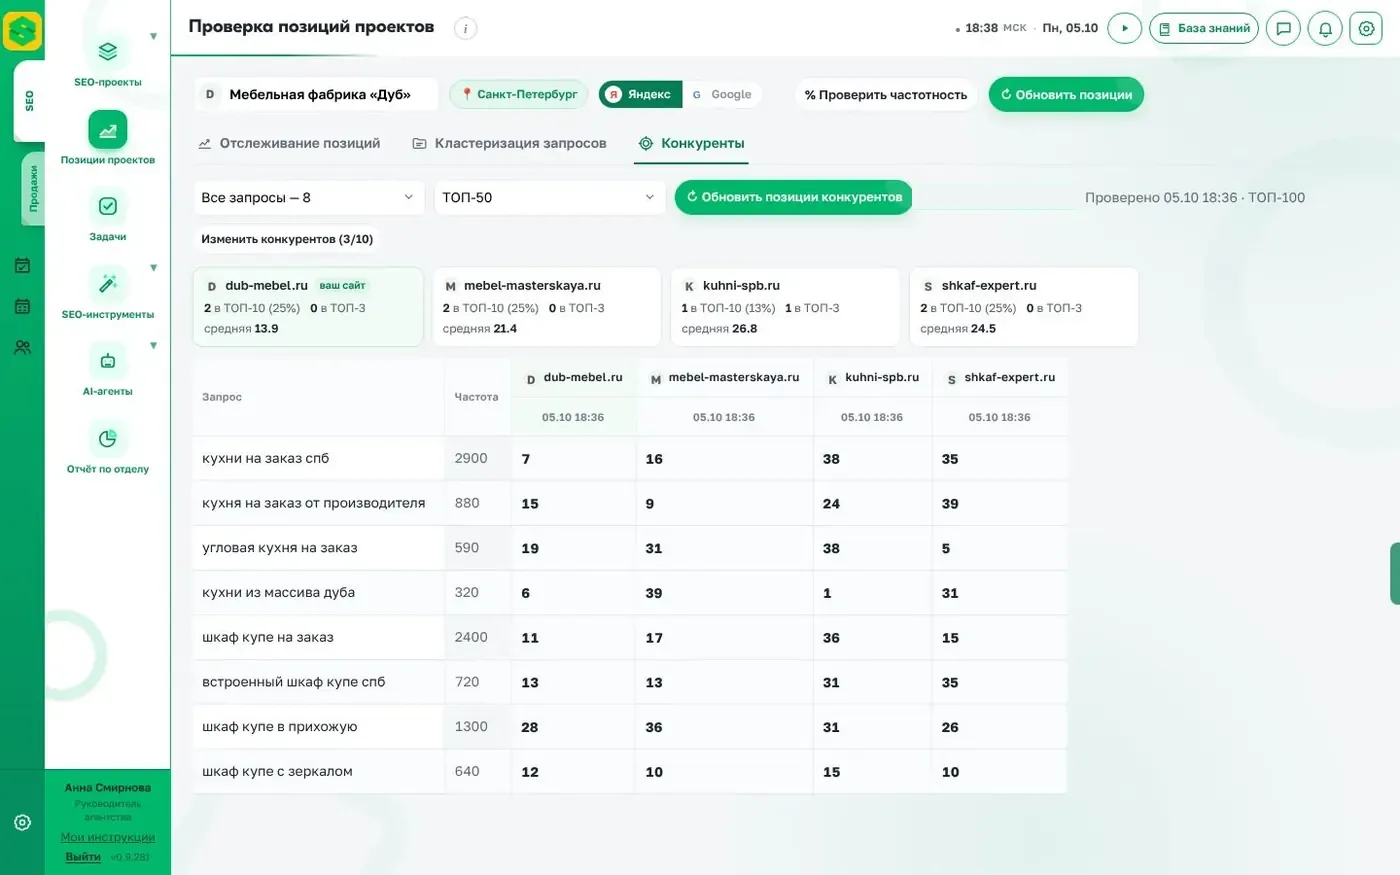Click kuhni-spb.ru table column header
Viewport: 1400px width, 875px height.
click(873, 378)
